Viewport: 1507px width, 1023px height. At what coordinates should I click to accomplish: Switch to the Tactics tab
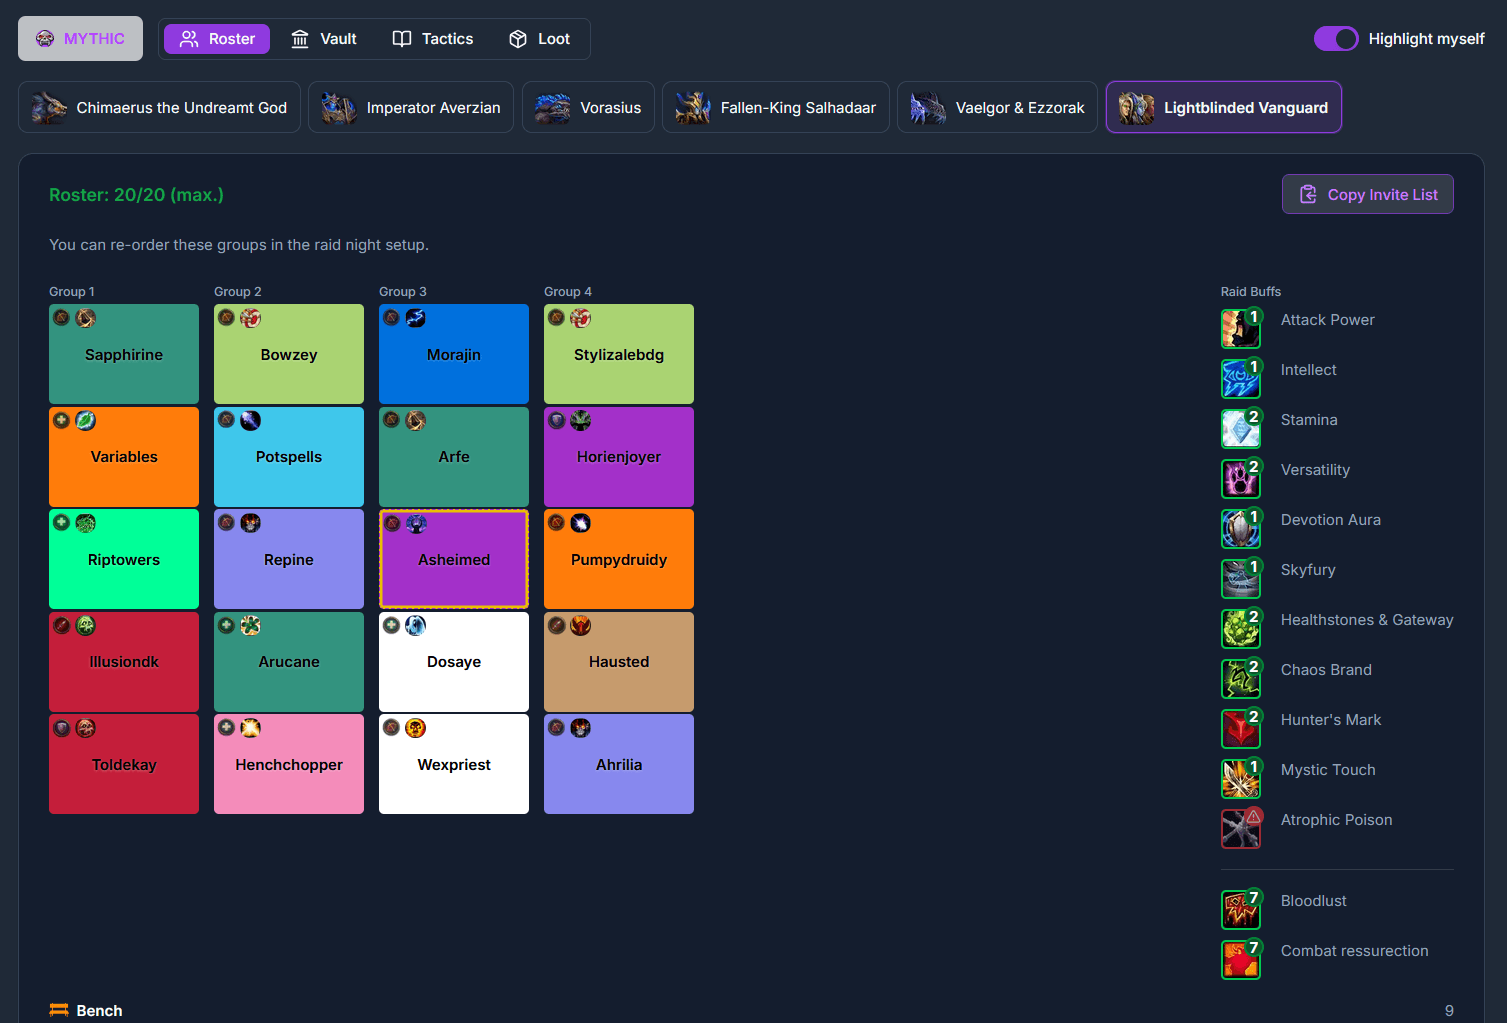click(x=433, y=39)
